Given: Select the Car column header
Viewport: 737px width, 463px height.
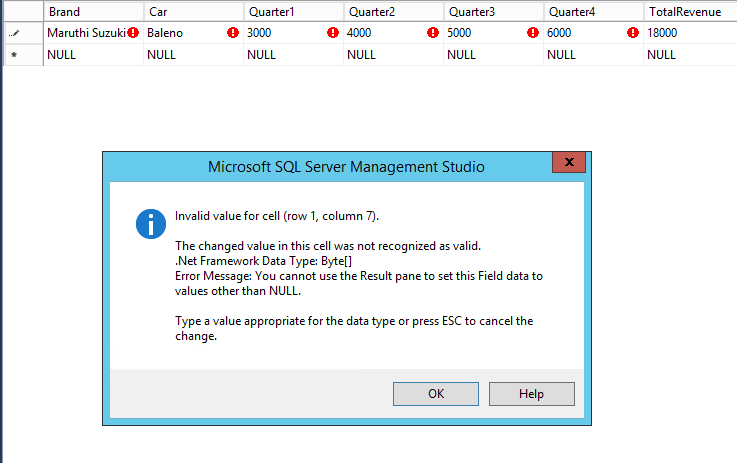Looking at the screenshot, I should (194, 12).
